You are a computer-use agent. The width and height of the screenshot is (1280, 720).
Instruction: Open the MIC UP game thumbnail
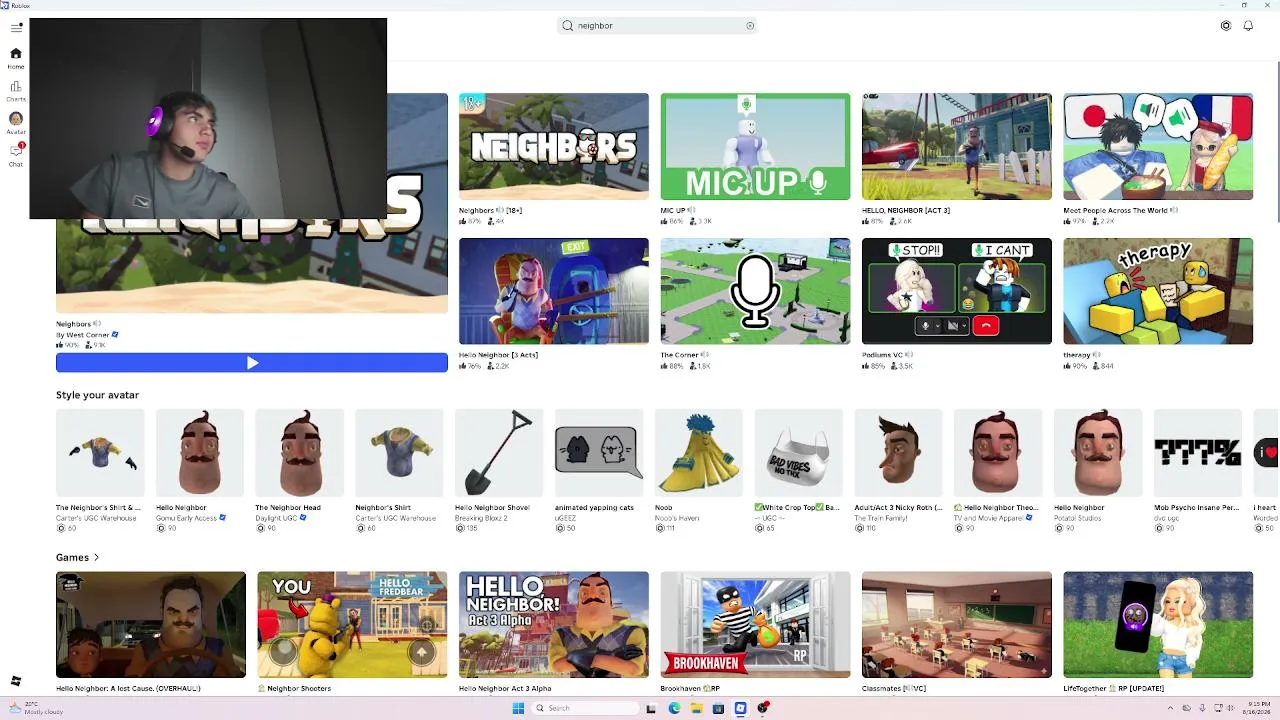(755, 146)
